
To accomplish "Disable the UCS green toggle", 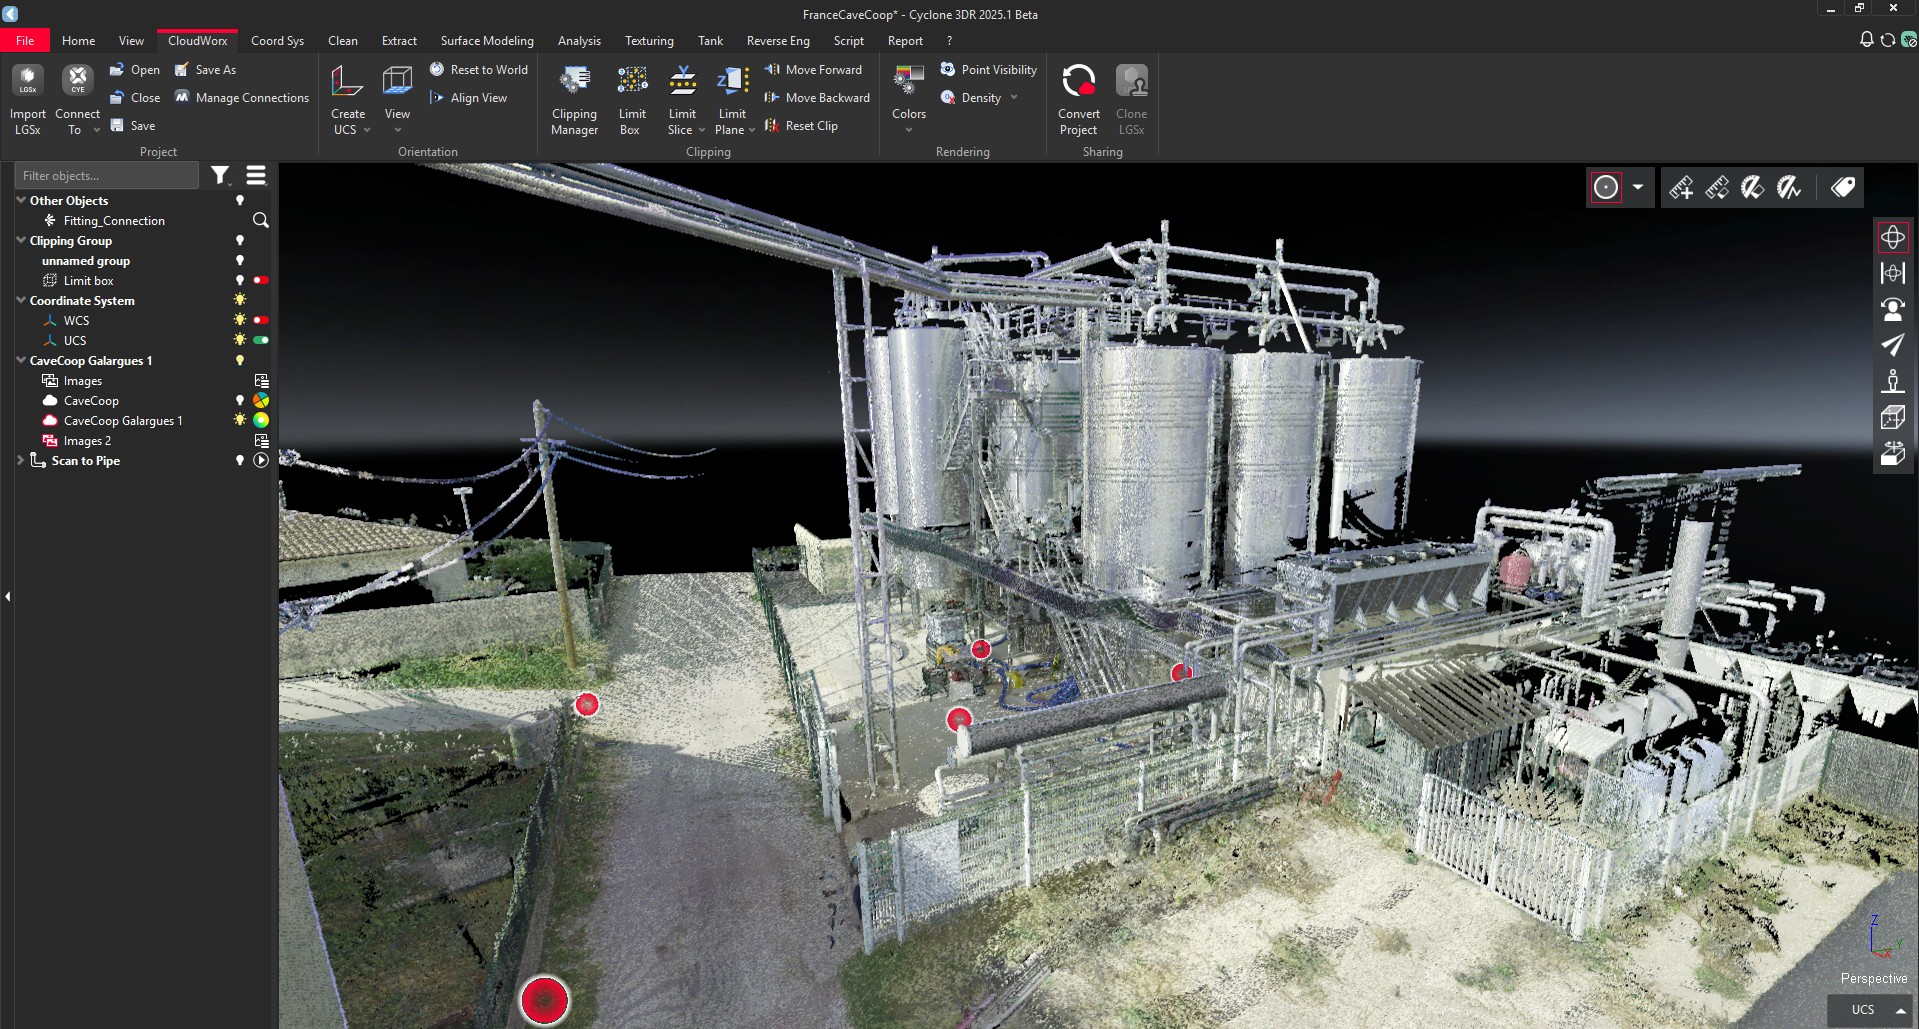I will (x=261, y=340).
